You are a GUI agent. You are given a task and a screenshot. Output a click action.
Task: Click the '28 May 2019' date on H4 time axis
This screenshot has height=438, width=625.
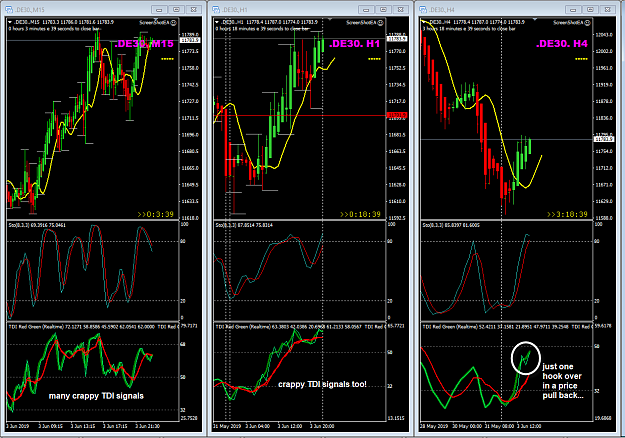(433, 426)
